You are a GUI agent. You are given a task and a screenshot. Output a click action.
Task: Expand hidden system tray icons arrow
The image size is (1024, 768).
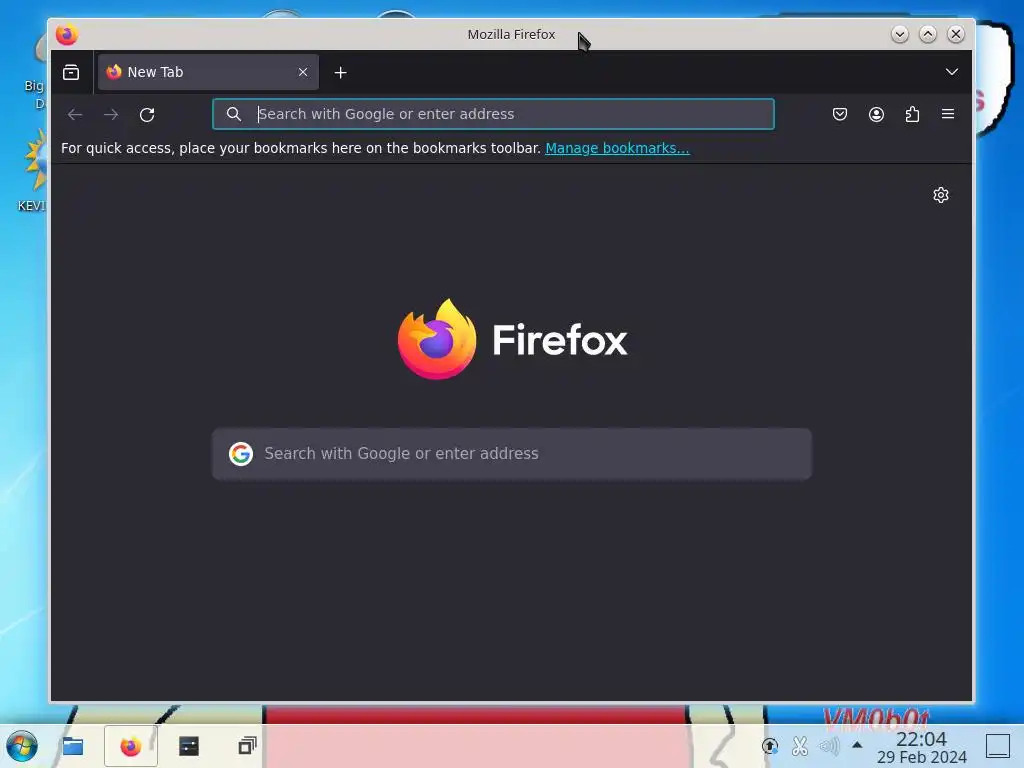(857, 745)
